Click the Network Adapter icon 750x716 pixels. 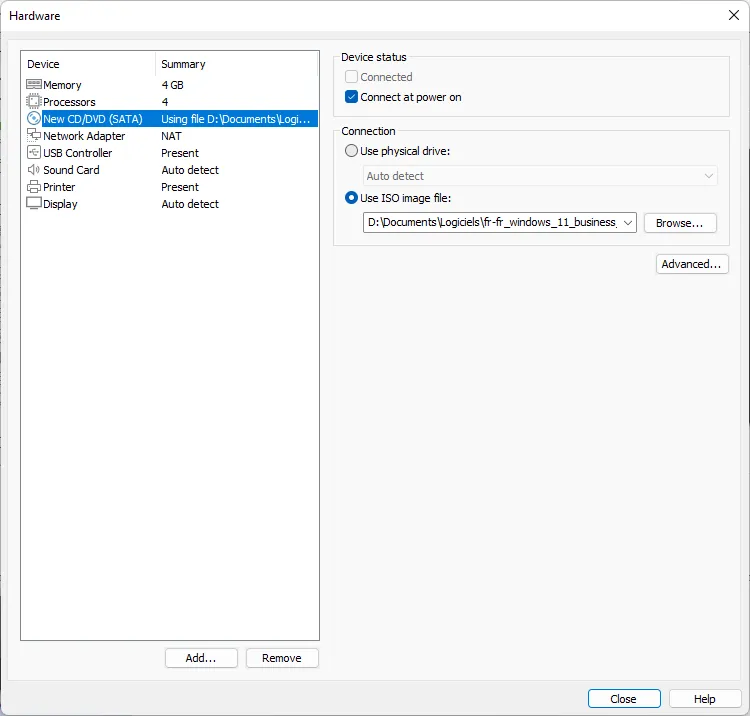(34, 136)
